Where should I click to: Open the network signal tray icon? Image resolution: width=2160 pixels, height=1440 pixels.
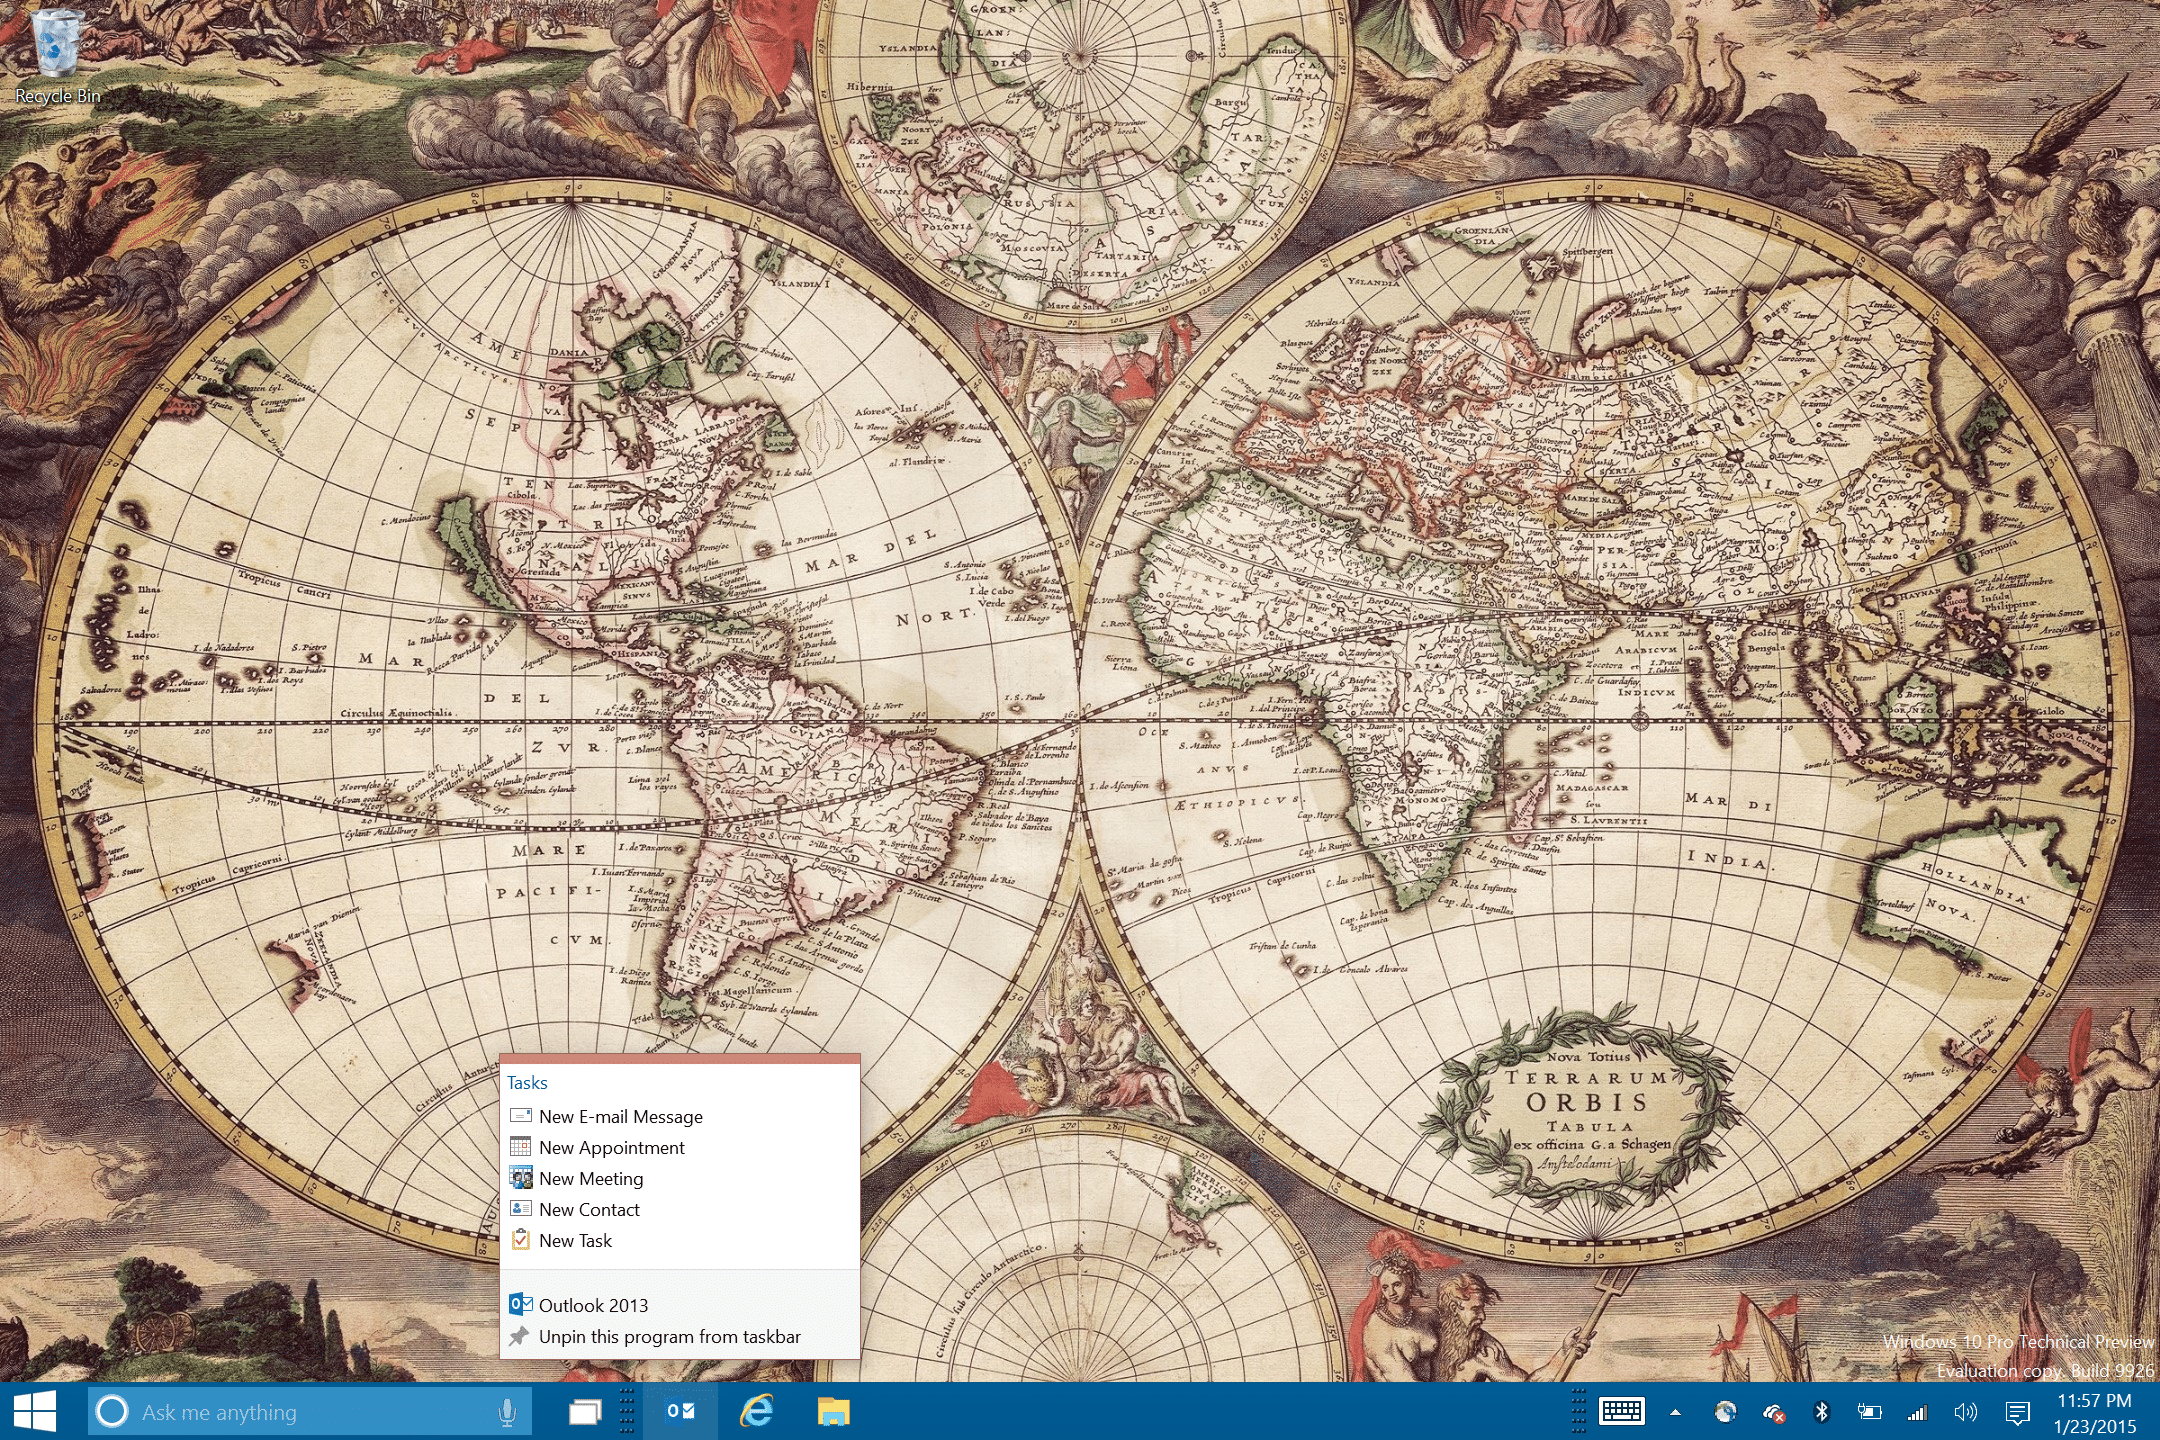1917,1412
